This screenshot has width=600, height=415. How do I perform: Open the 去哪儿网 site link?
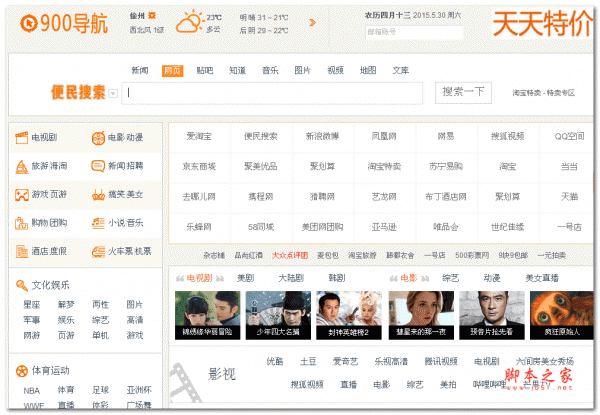pyautogui.click(x=199, y=197)
